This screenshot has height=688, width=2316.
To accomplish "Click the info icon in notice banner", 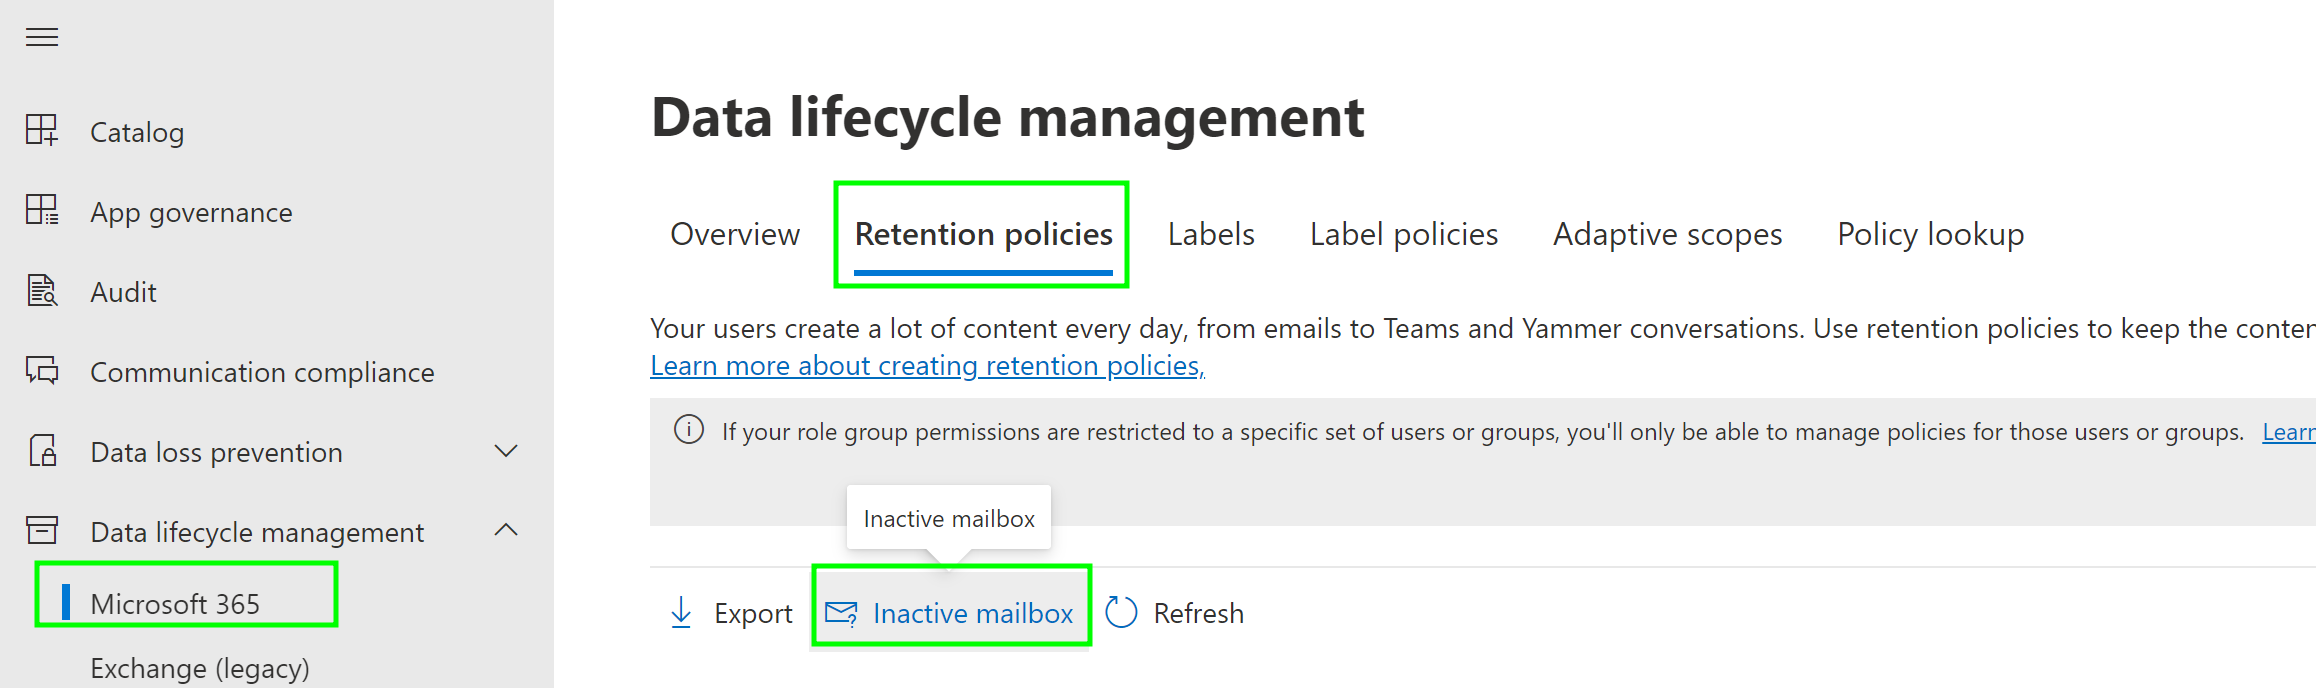I will pos(689,430).
